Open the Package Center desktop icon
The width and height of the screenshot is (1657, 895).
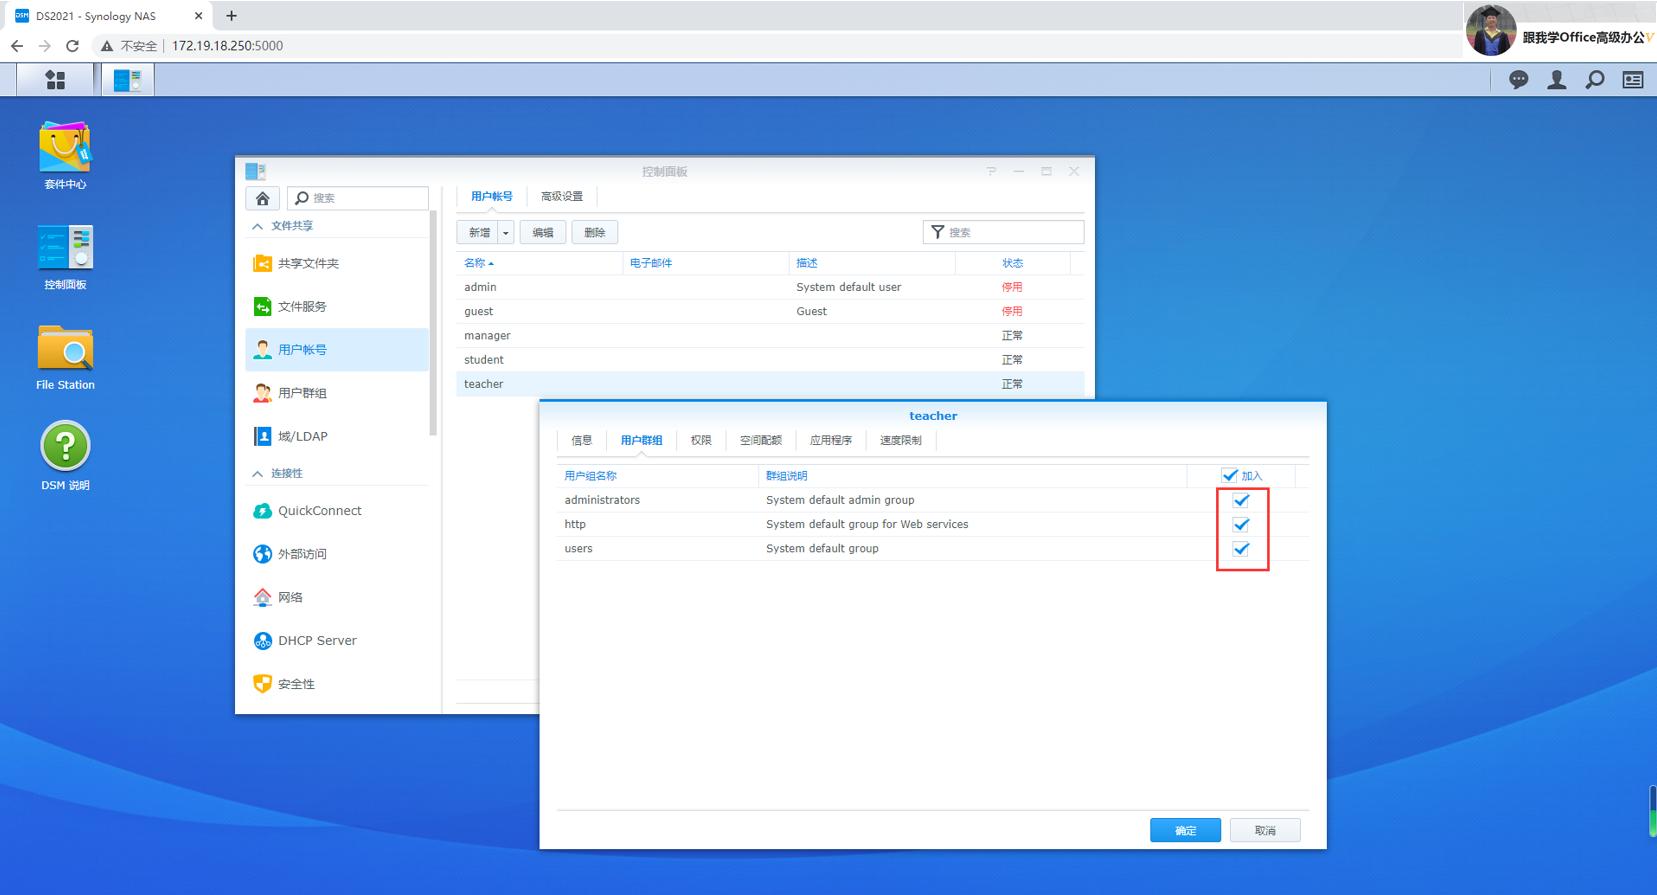(x=65, y=149)
